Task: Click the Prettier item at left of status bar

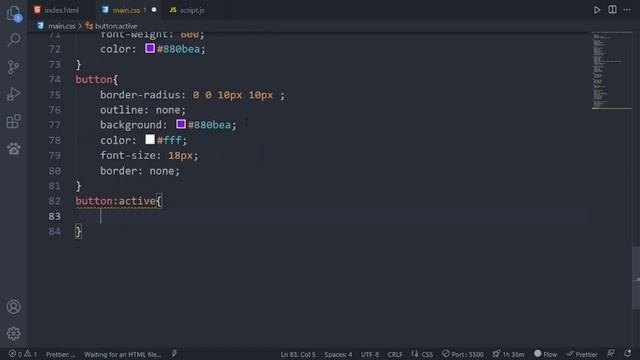Action: point(60,354)
